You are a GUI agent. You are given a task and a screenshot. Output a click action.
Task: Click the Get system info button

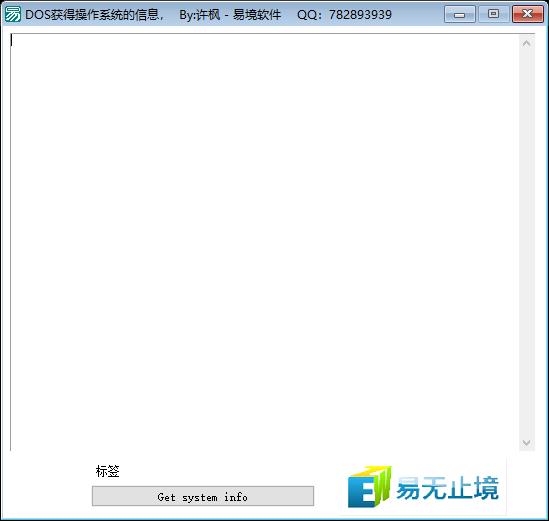point(203,496)
